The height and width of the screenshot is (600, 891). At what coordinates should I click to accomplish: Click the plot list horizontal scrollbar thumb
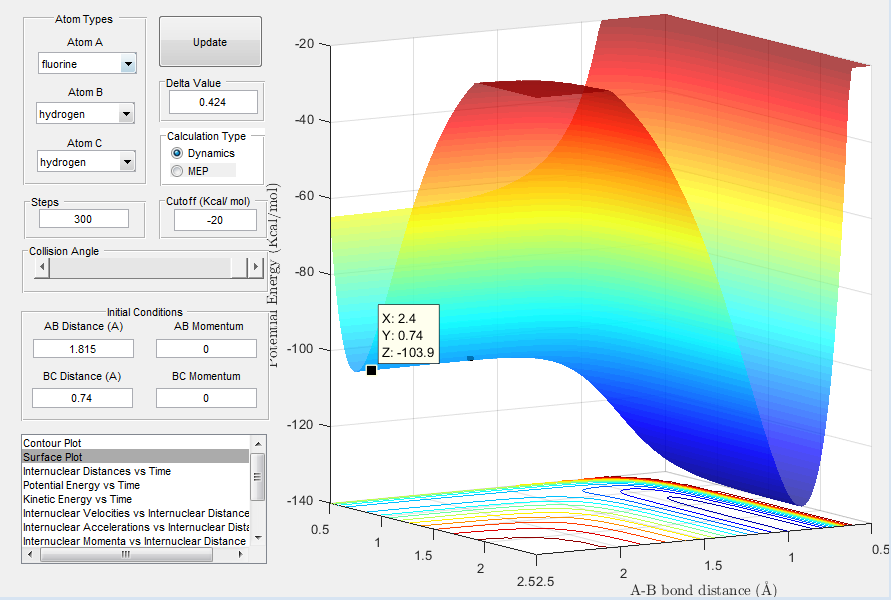[x=126, y=555]
